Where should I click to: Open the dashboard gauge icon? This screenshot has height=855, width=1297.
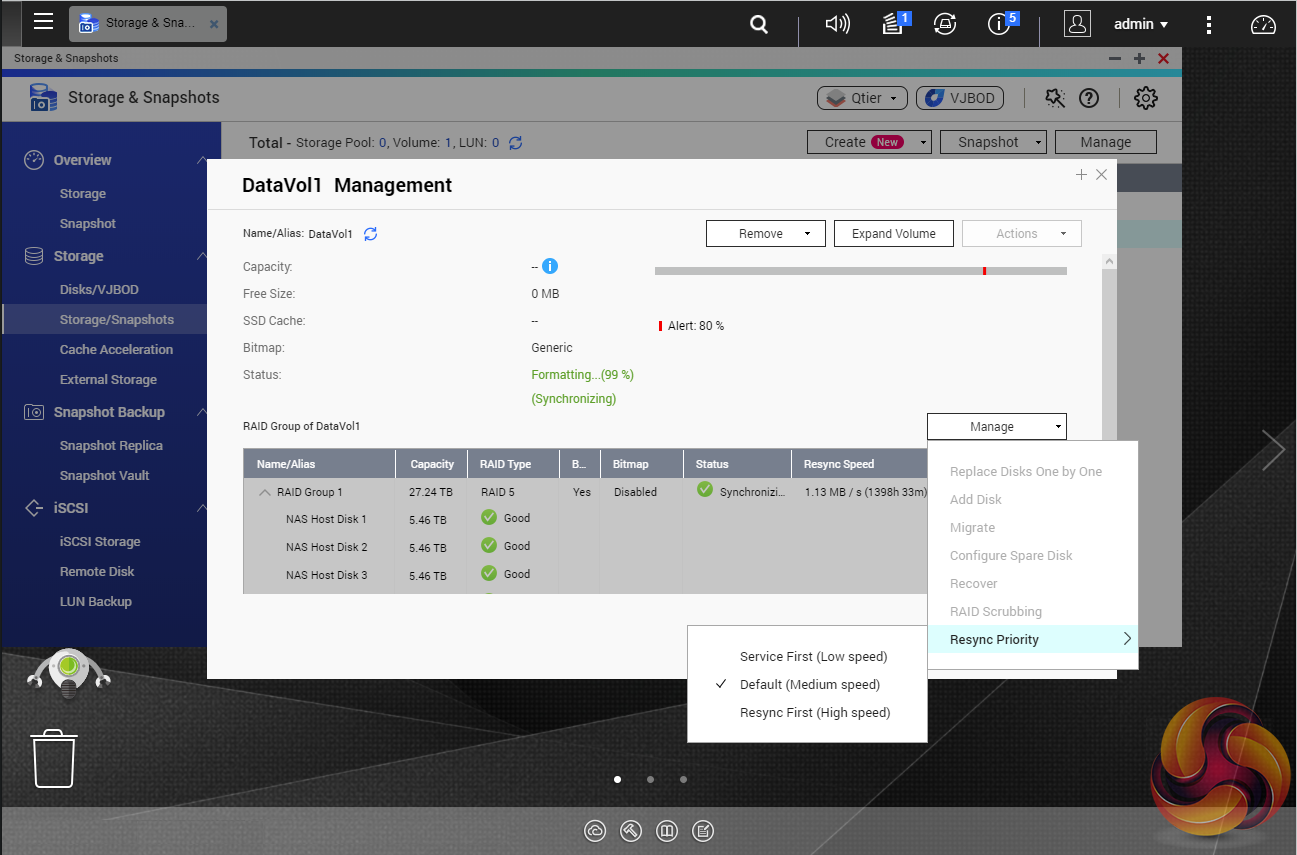(1264, 25)
